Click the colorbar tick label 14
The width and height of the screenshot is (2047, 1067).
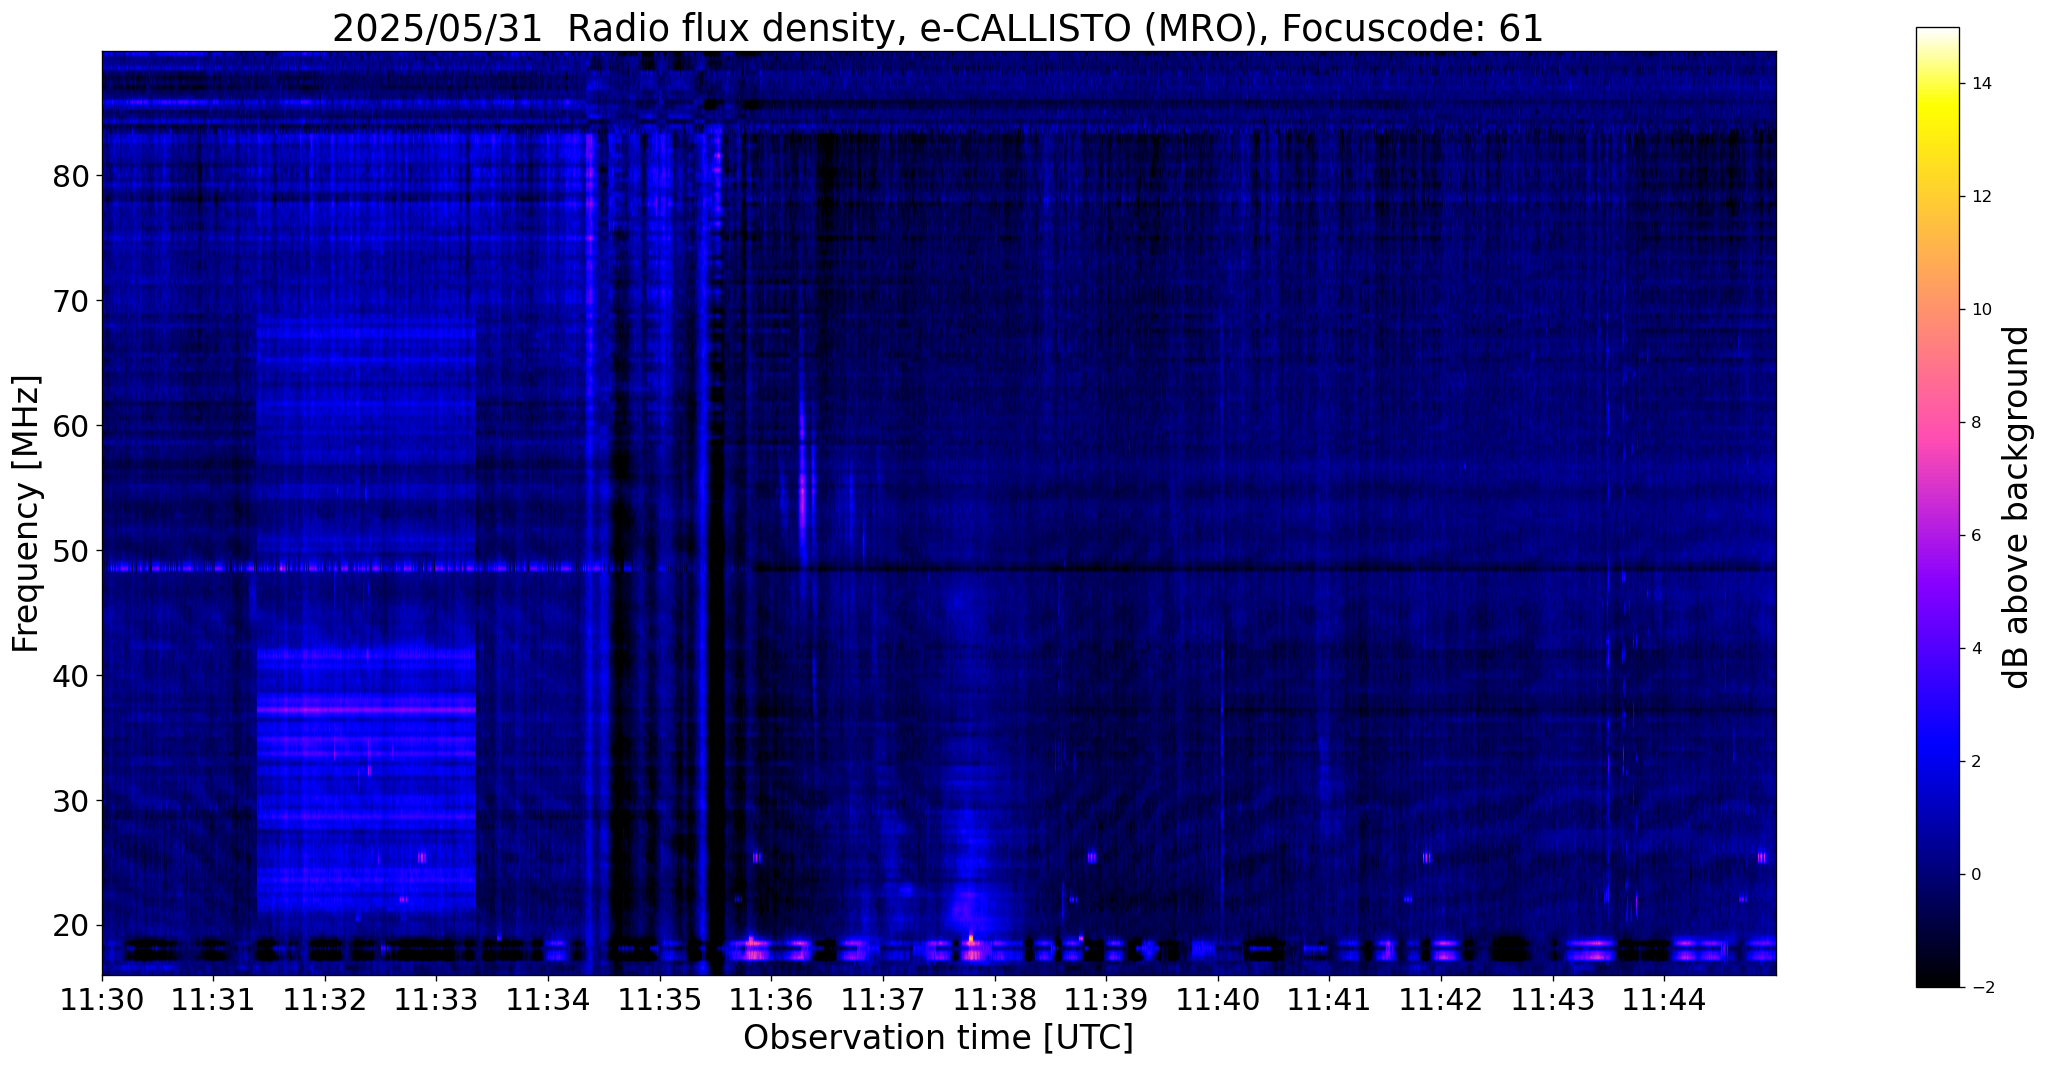1979,84
